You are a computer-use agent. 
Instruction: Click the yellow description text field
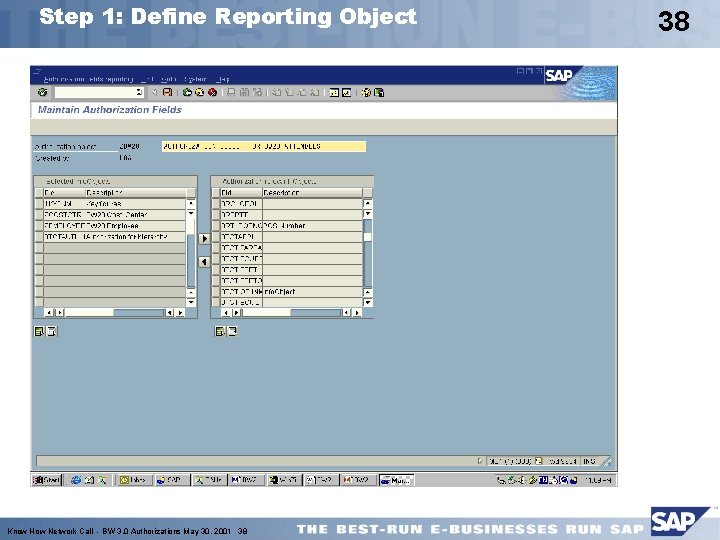264,146
